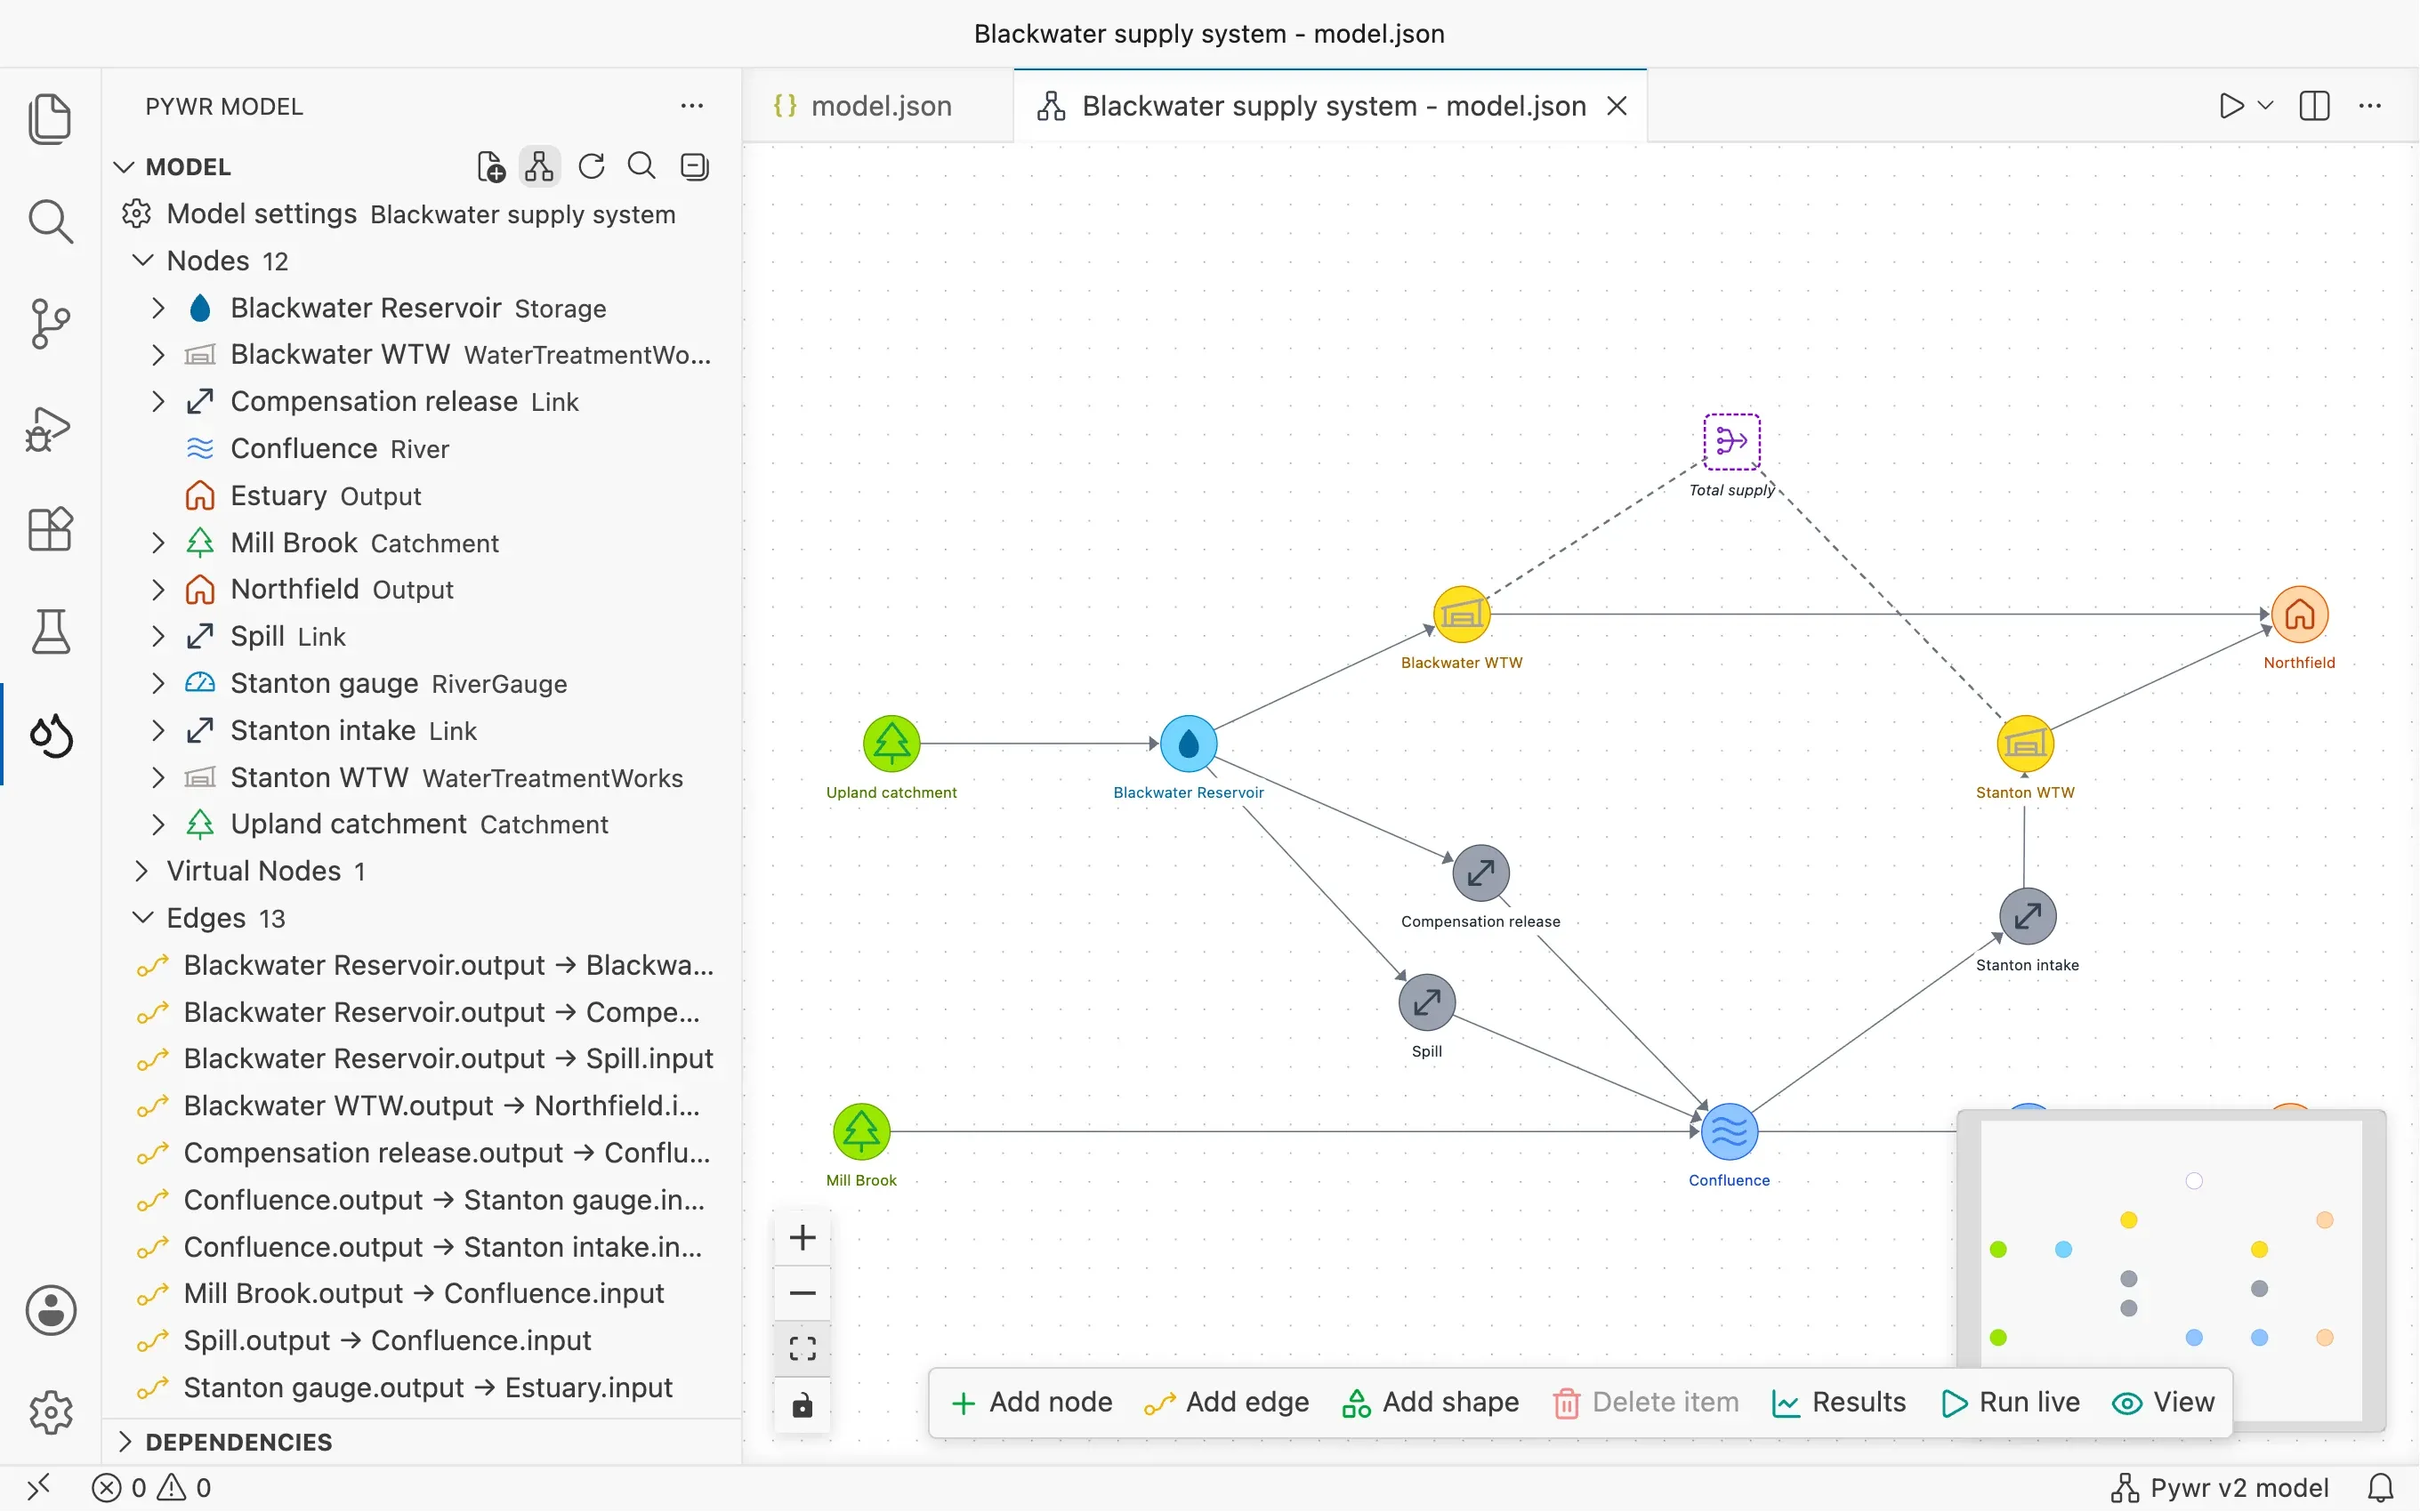Start Run live simulation
Screen dimensions: 2420x1512
(x=2010, y=1403)
